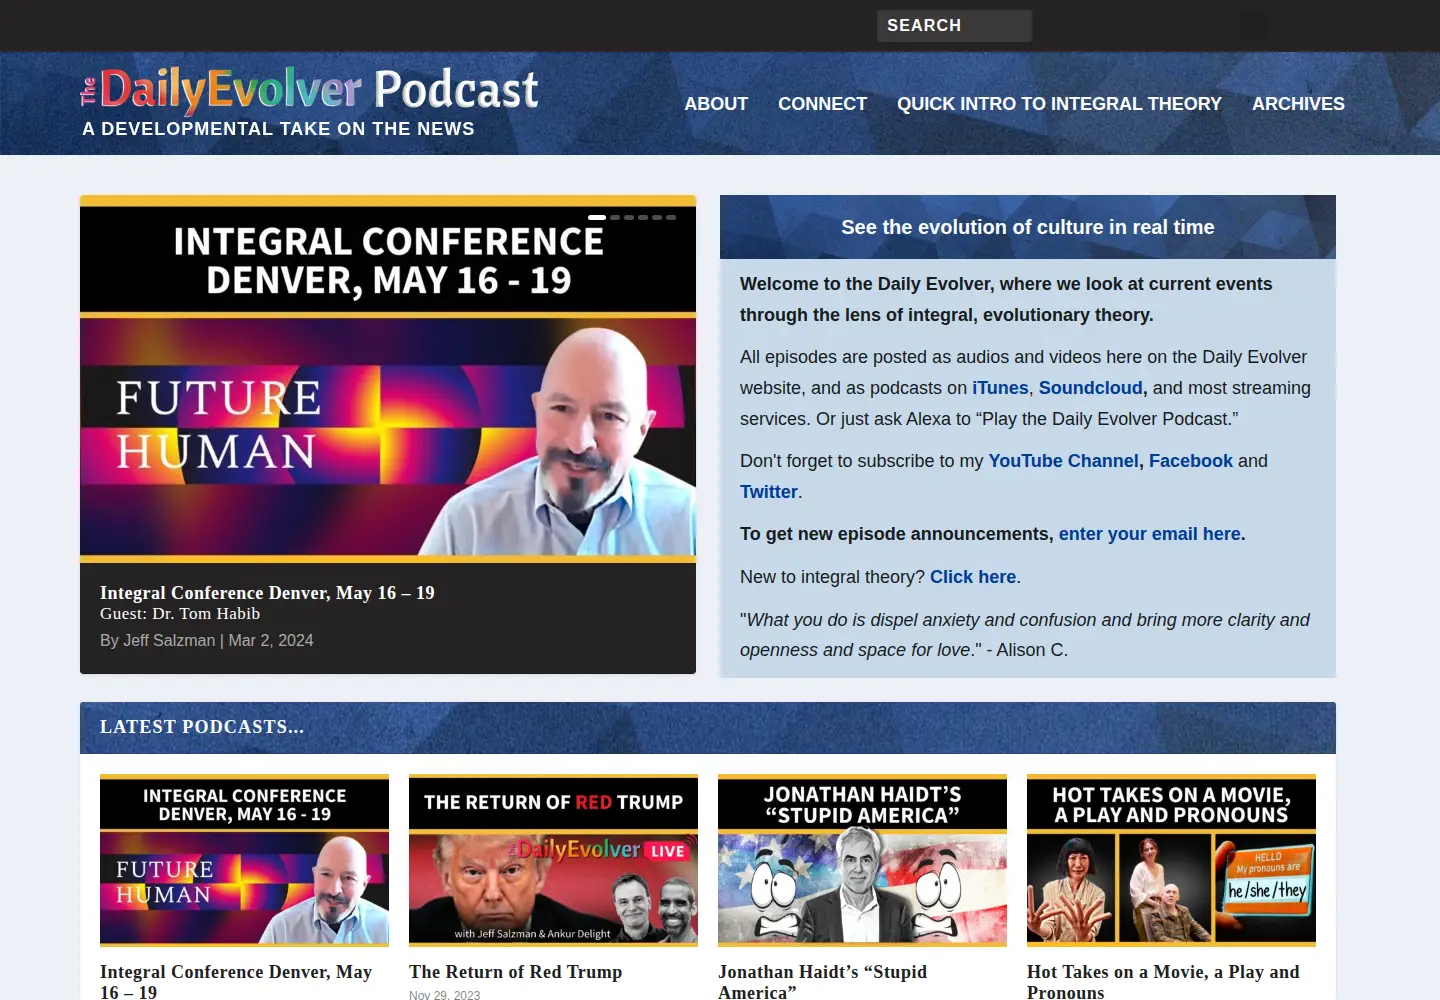Image resolution: width=1440 pixels, height=1000 pixels.
Task: Click 'See the evolution of culture' heading
Action: click(1028, 227)
